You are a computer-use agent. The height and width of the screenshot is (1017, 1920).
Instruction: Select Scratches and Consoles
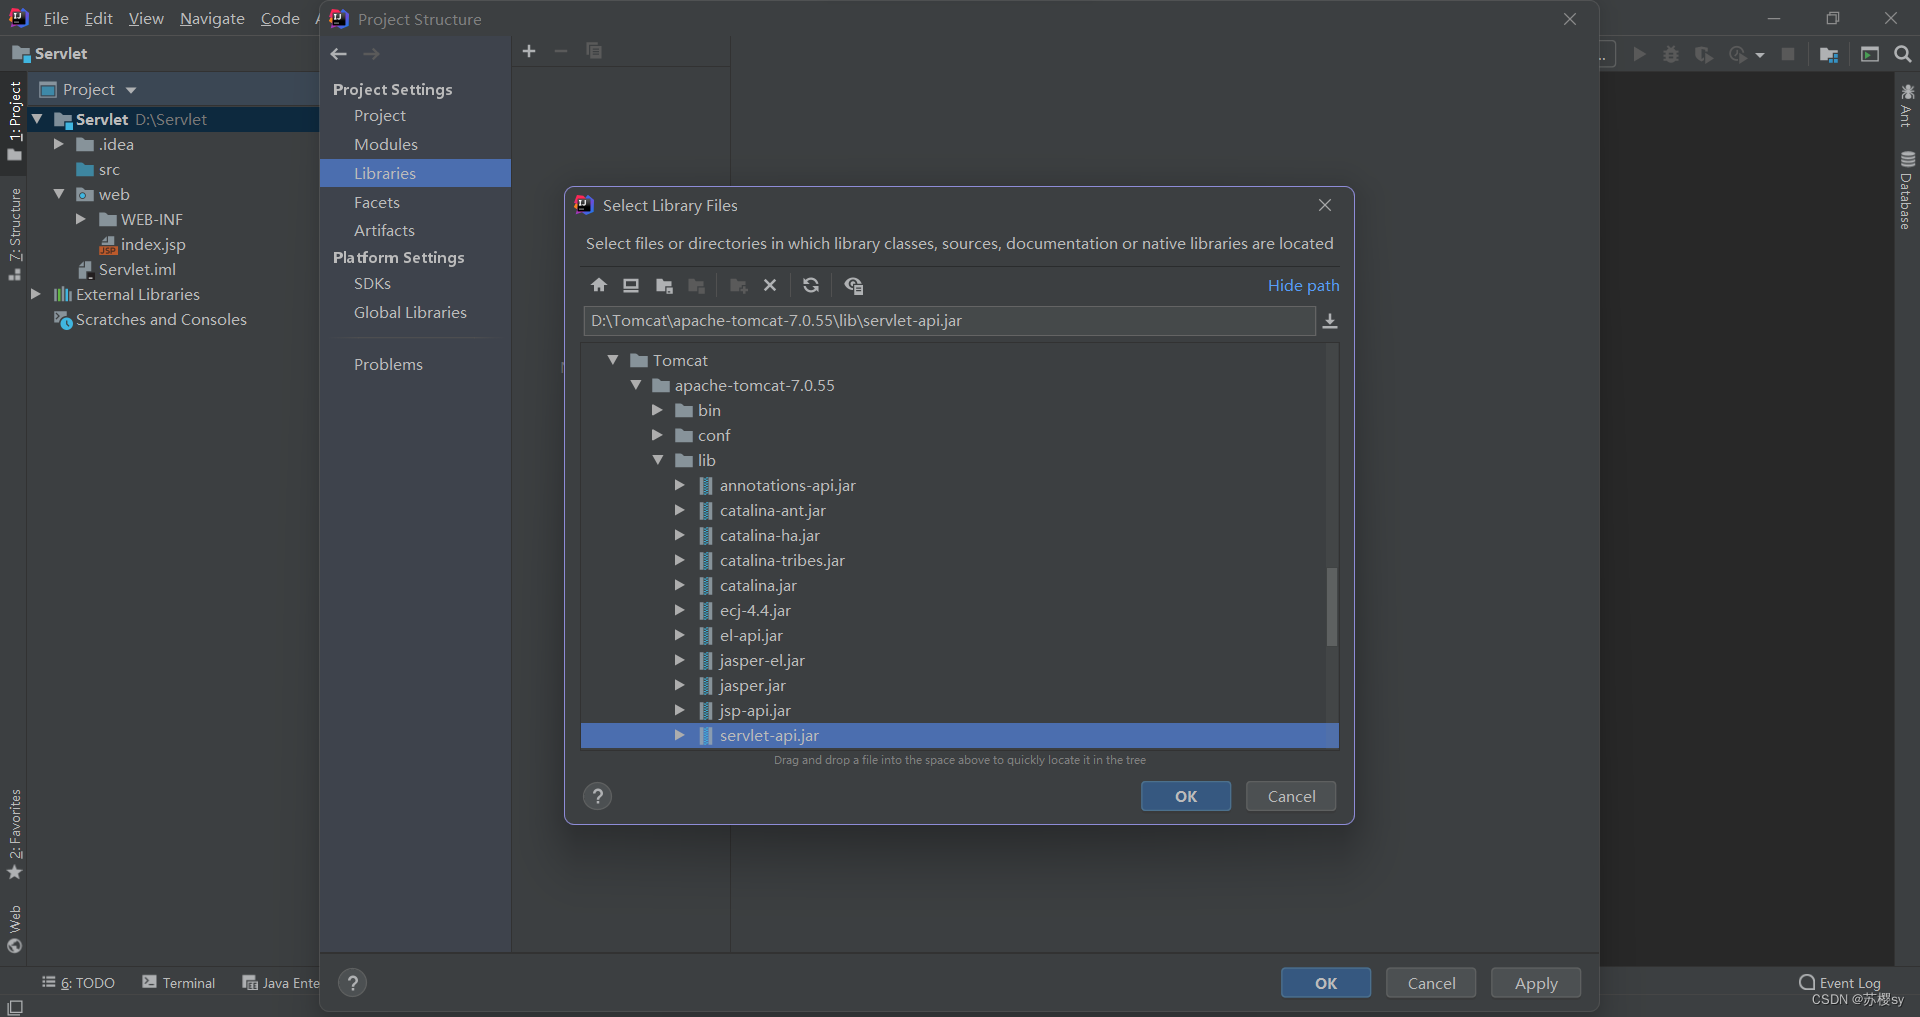point(161,319)
